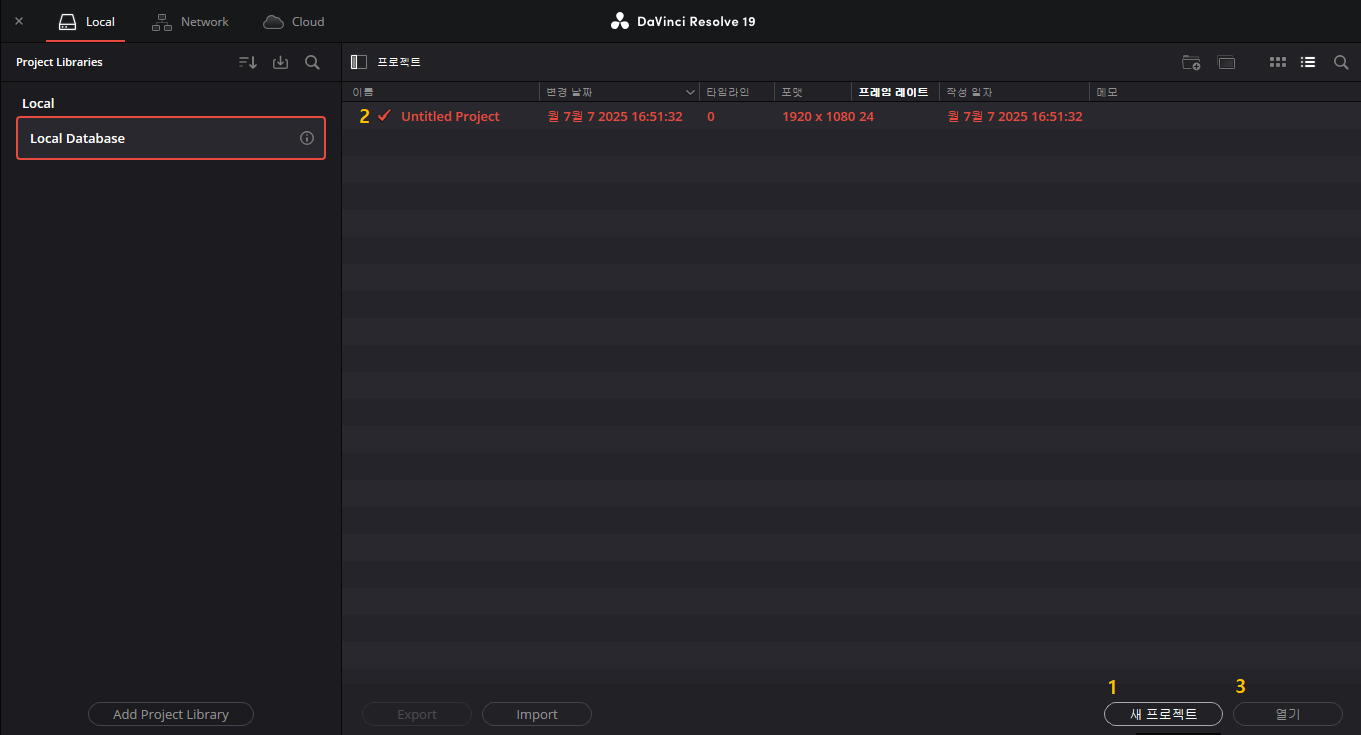Viewport: 1361px width, 735px height.
Task: Click the project window view icon
Action: pyautogui.click(x=1226, y=62)
